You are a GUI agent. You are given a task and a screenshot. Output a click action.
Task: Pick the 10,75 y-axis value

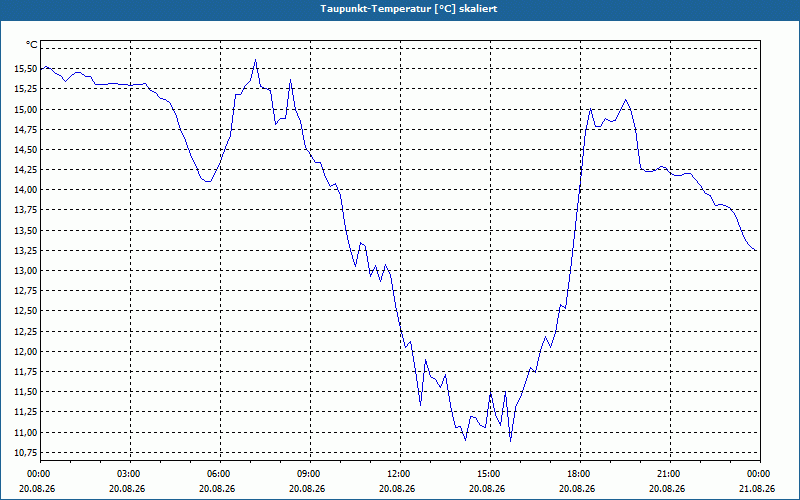click(x=26, y=453)
